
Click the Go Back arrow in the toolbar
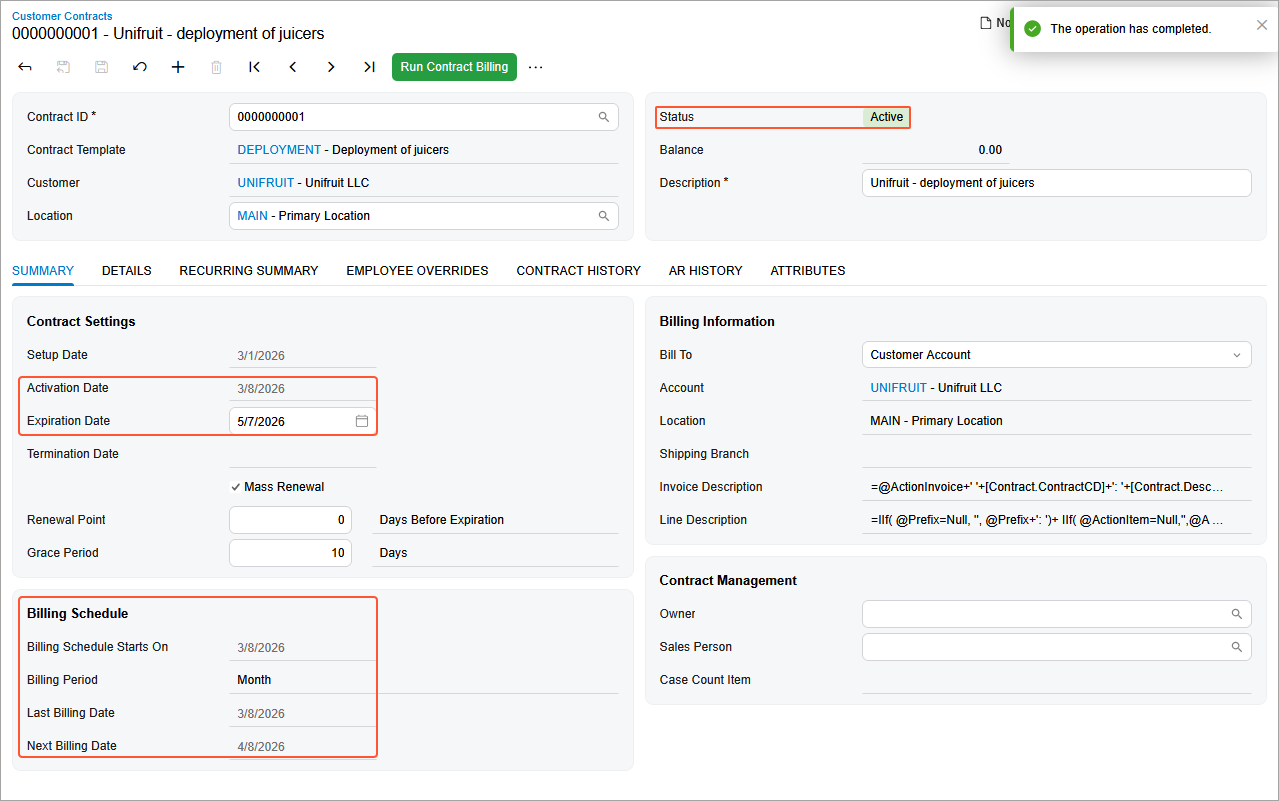[x=24, y=67]
